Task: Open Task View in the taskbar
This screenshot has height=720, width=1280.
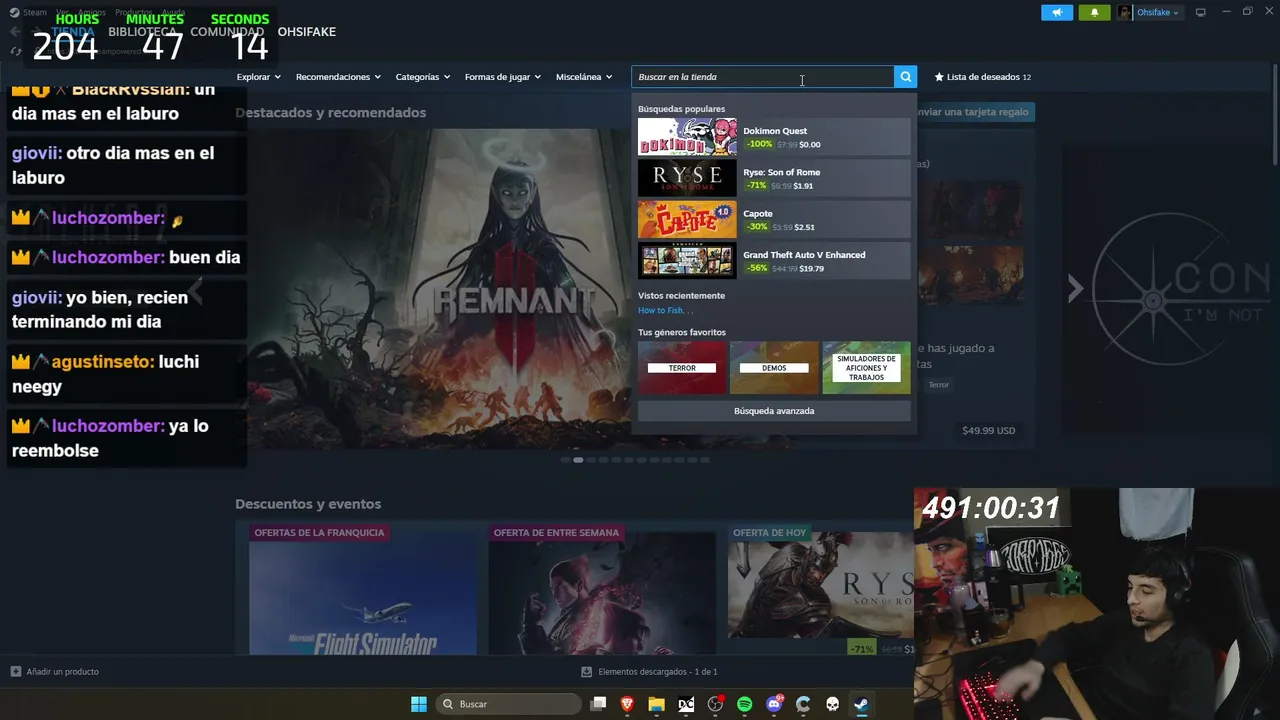Action: tap(598, 704)
